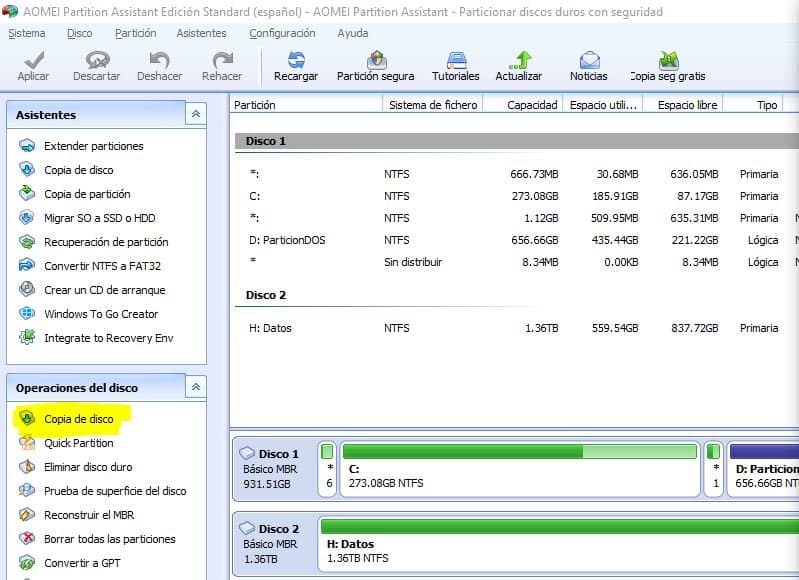Screen dimensions: 799x580
Task: Click the Tipo column header
Action: point(753,105)
